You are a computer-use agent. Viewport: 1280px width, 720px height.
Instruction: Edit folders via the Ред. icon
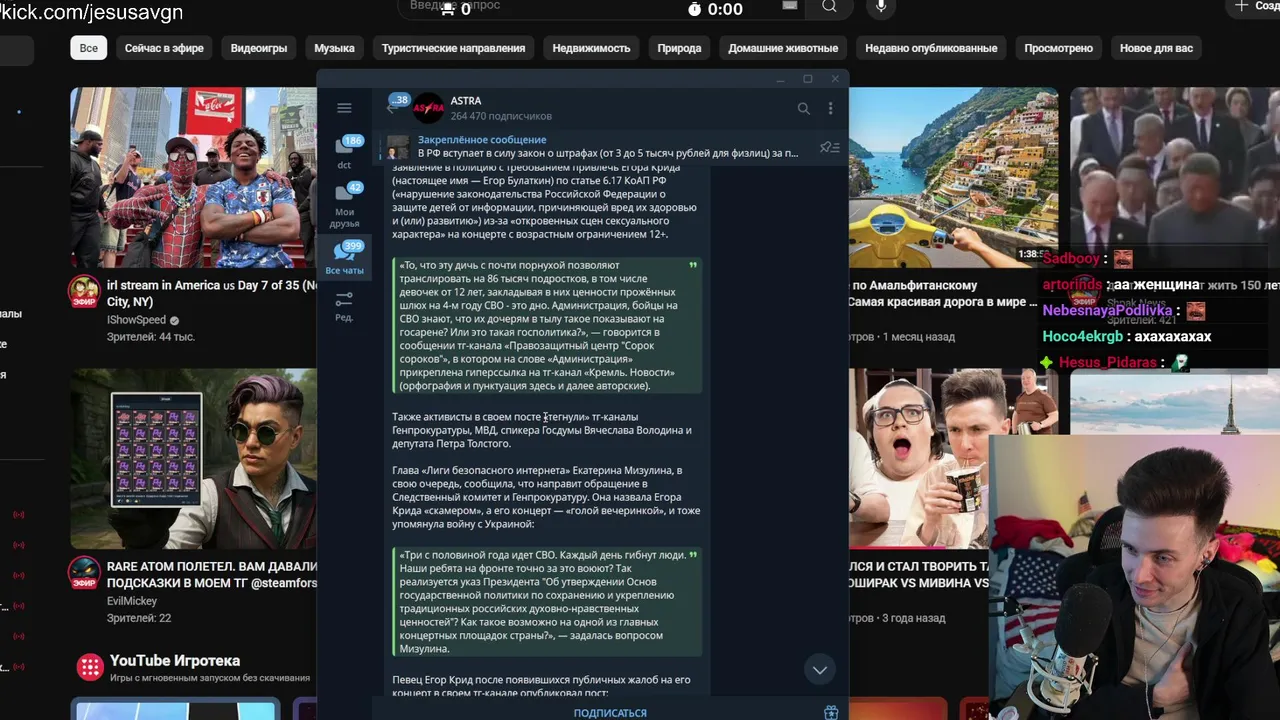point(344,306)
